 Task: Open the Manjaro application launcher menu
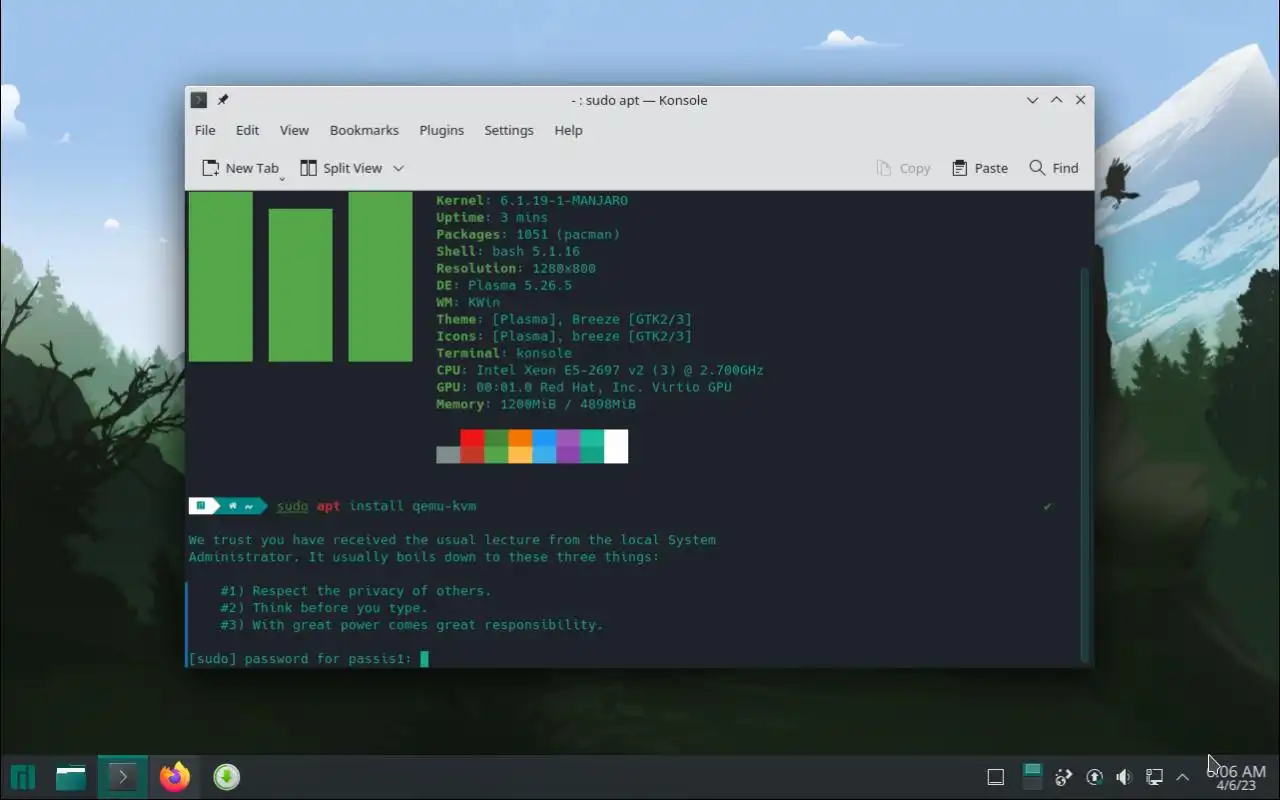[x=23, y=777]
